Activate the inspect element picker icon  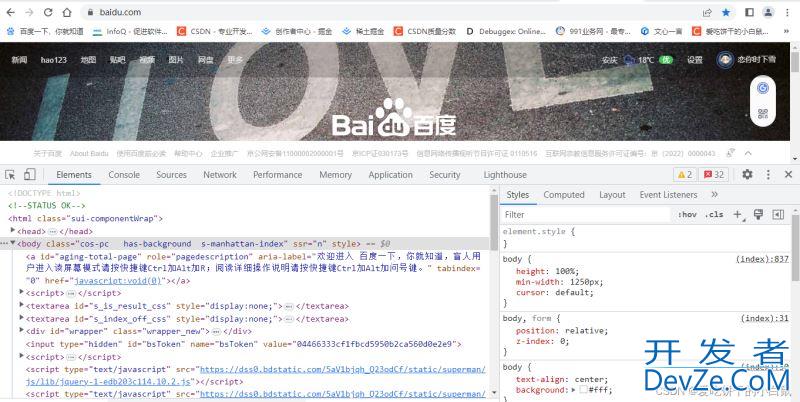10,175
